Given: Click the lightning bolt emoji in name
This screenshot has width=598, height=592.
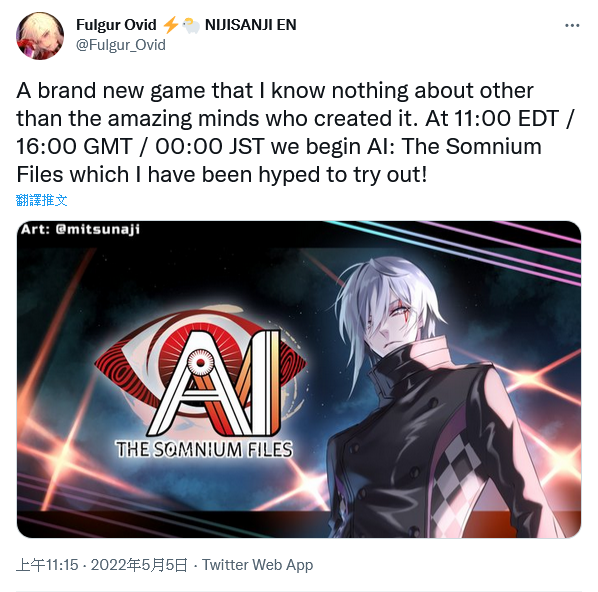Looking at the screenshot, I should point(170,25).
